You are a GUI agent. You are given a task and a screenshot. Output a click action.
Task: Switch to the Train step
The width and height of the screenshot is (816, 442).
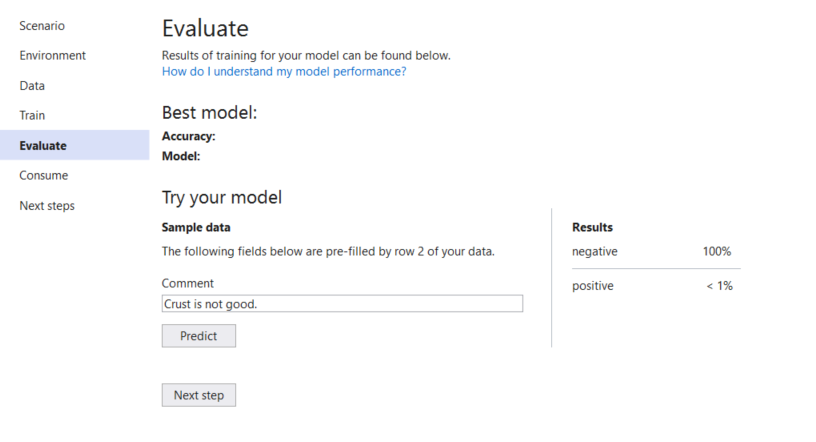[32, 115]
